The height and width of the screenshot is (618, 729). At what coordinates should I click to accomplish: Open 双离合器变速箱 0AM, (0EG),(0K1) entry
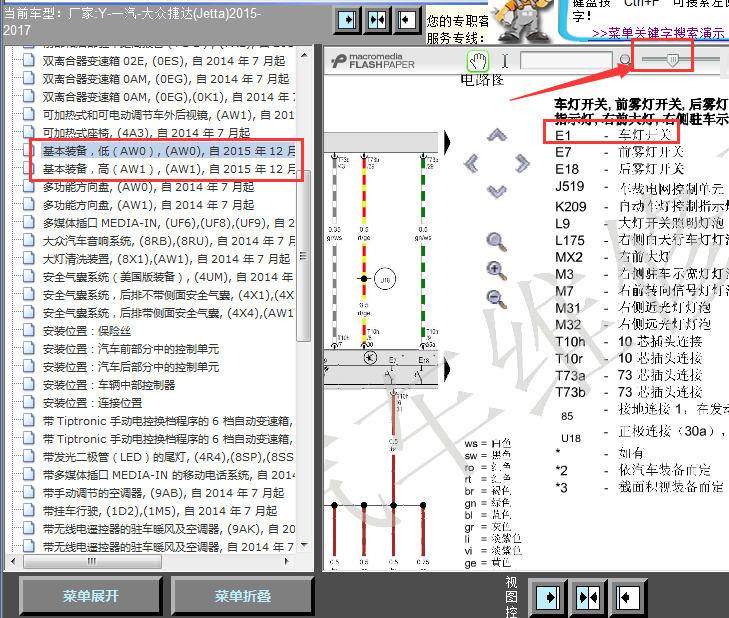(x=168, y=97)
